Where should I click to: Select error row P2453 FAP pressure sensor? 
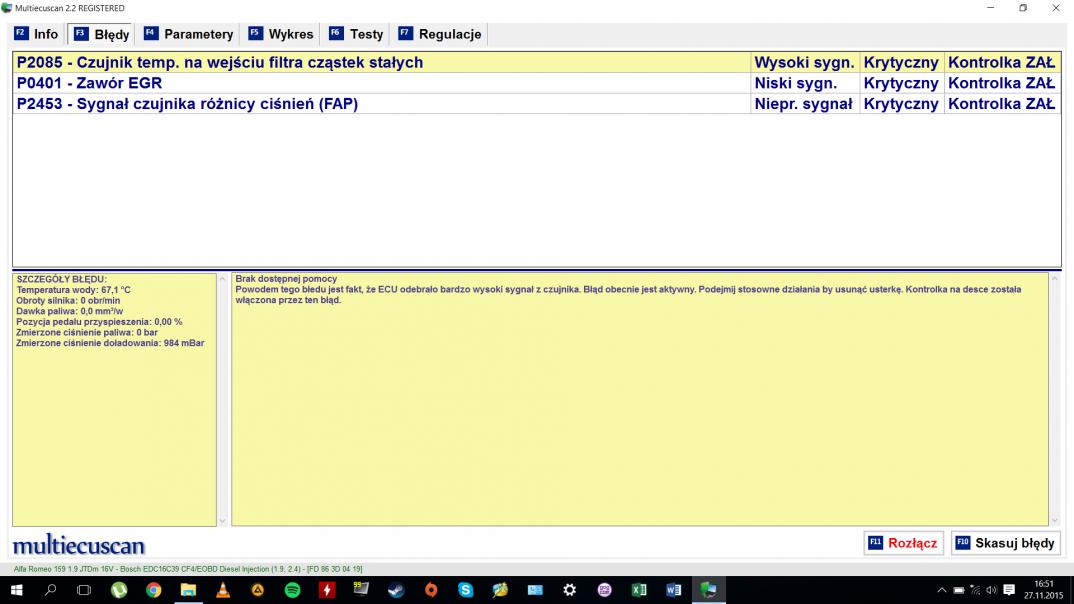[x=536, y=104]
